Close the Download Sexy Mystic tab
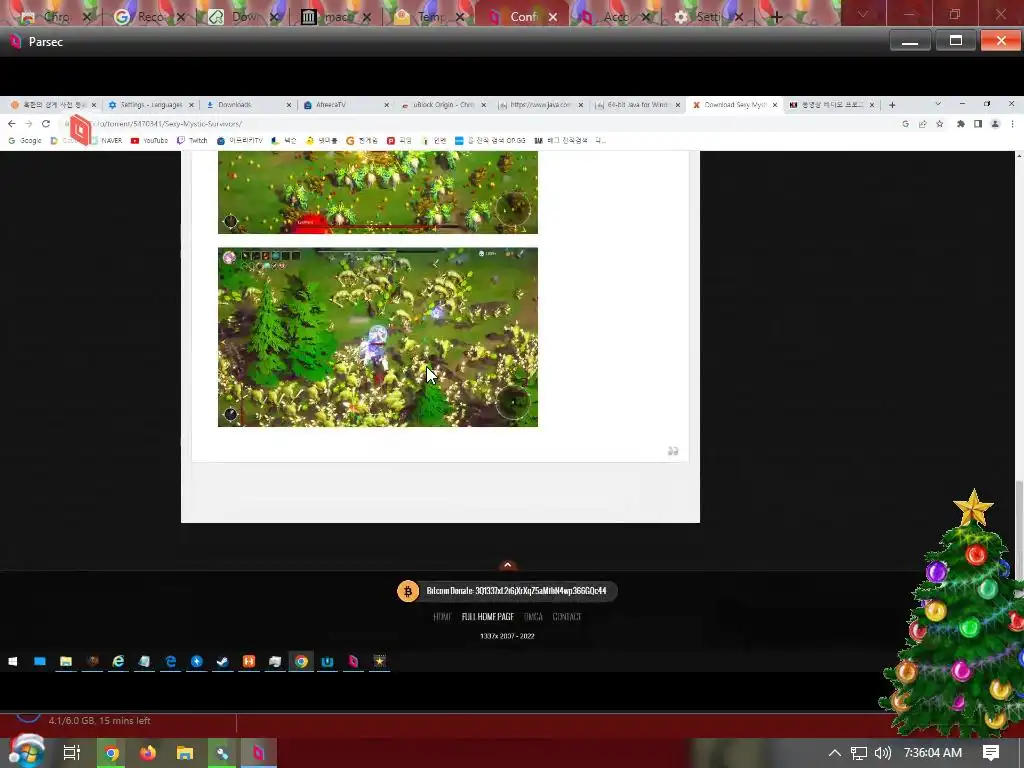The width and height of the screenshot is (1024, 768). point(775,104)
